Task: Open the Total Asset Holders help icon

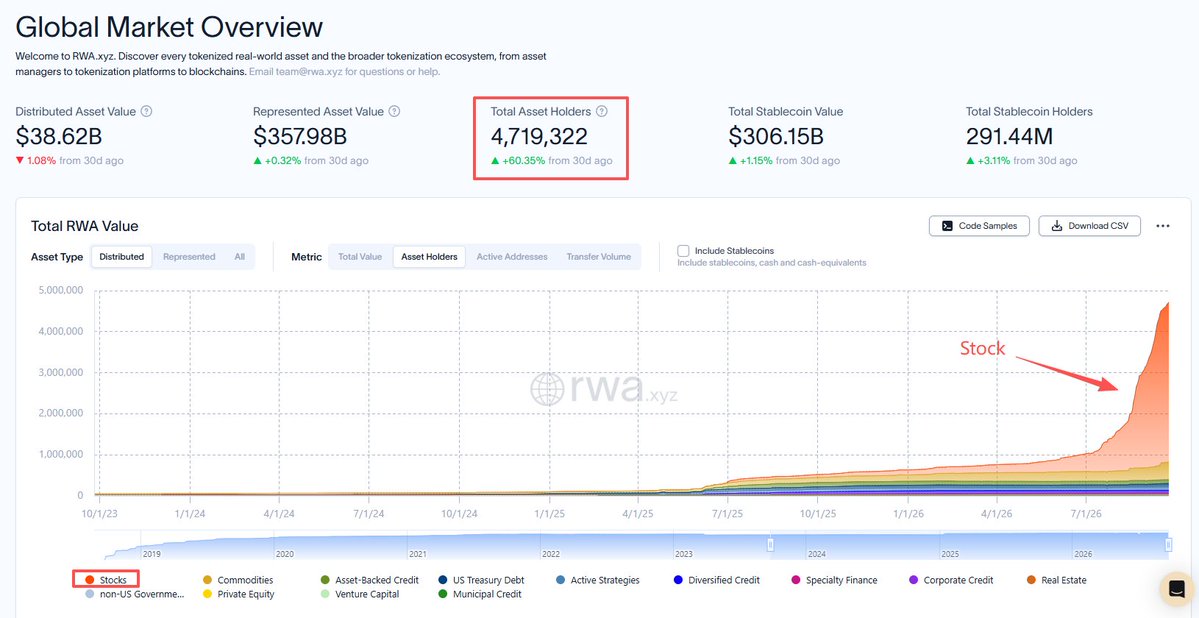Action: pos(602,111)
